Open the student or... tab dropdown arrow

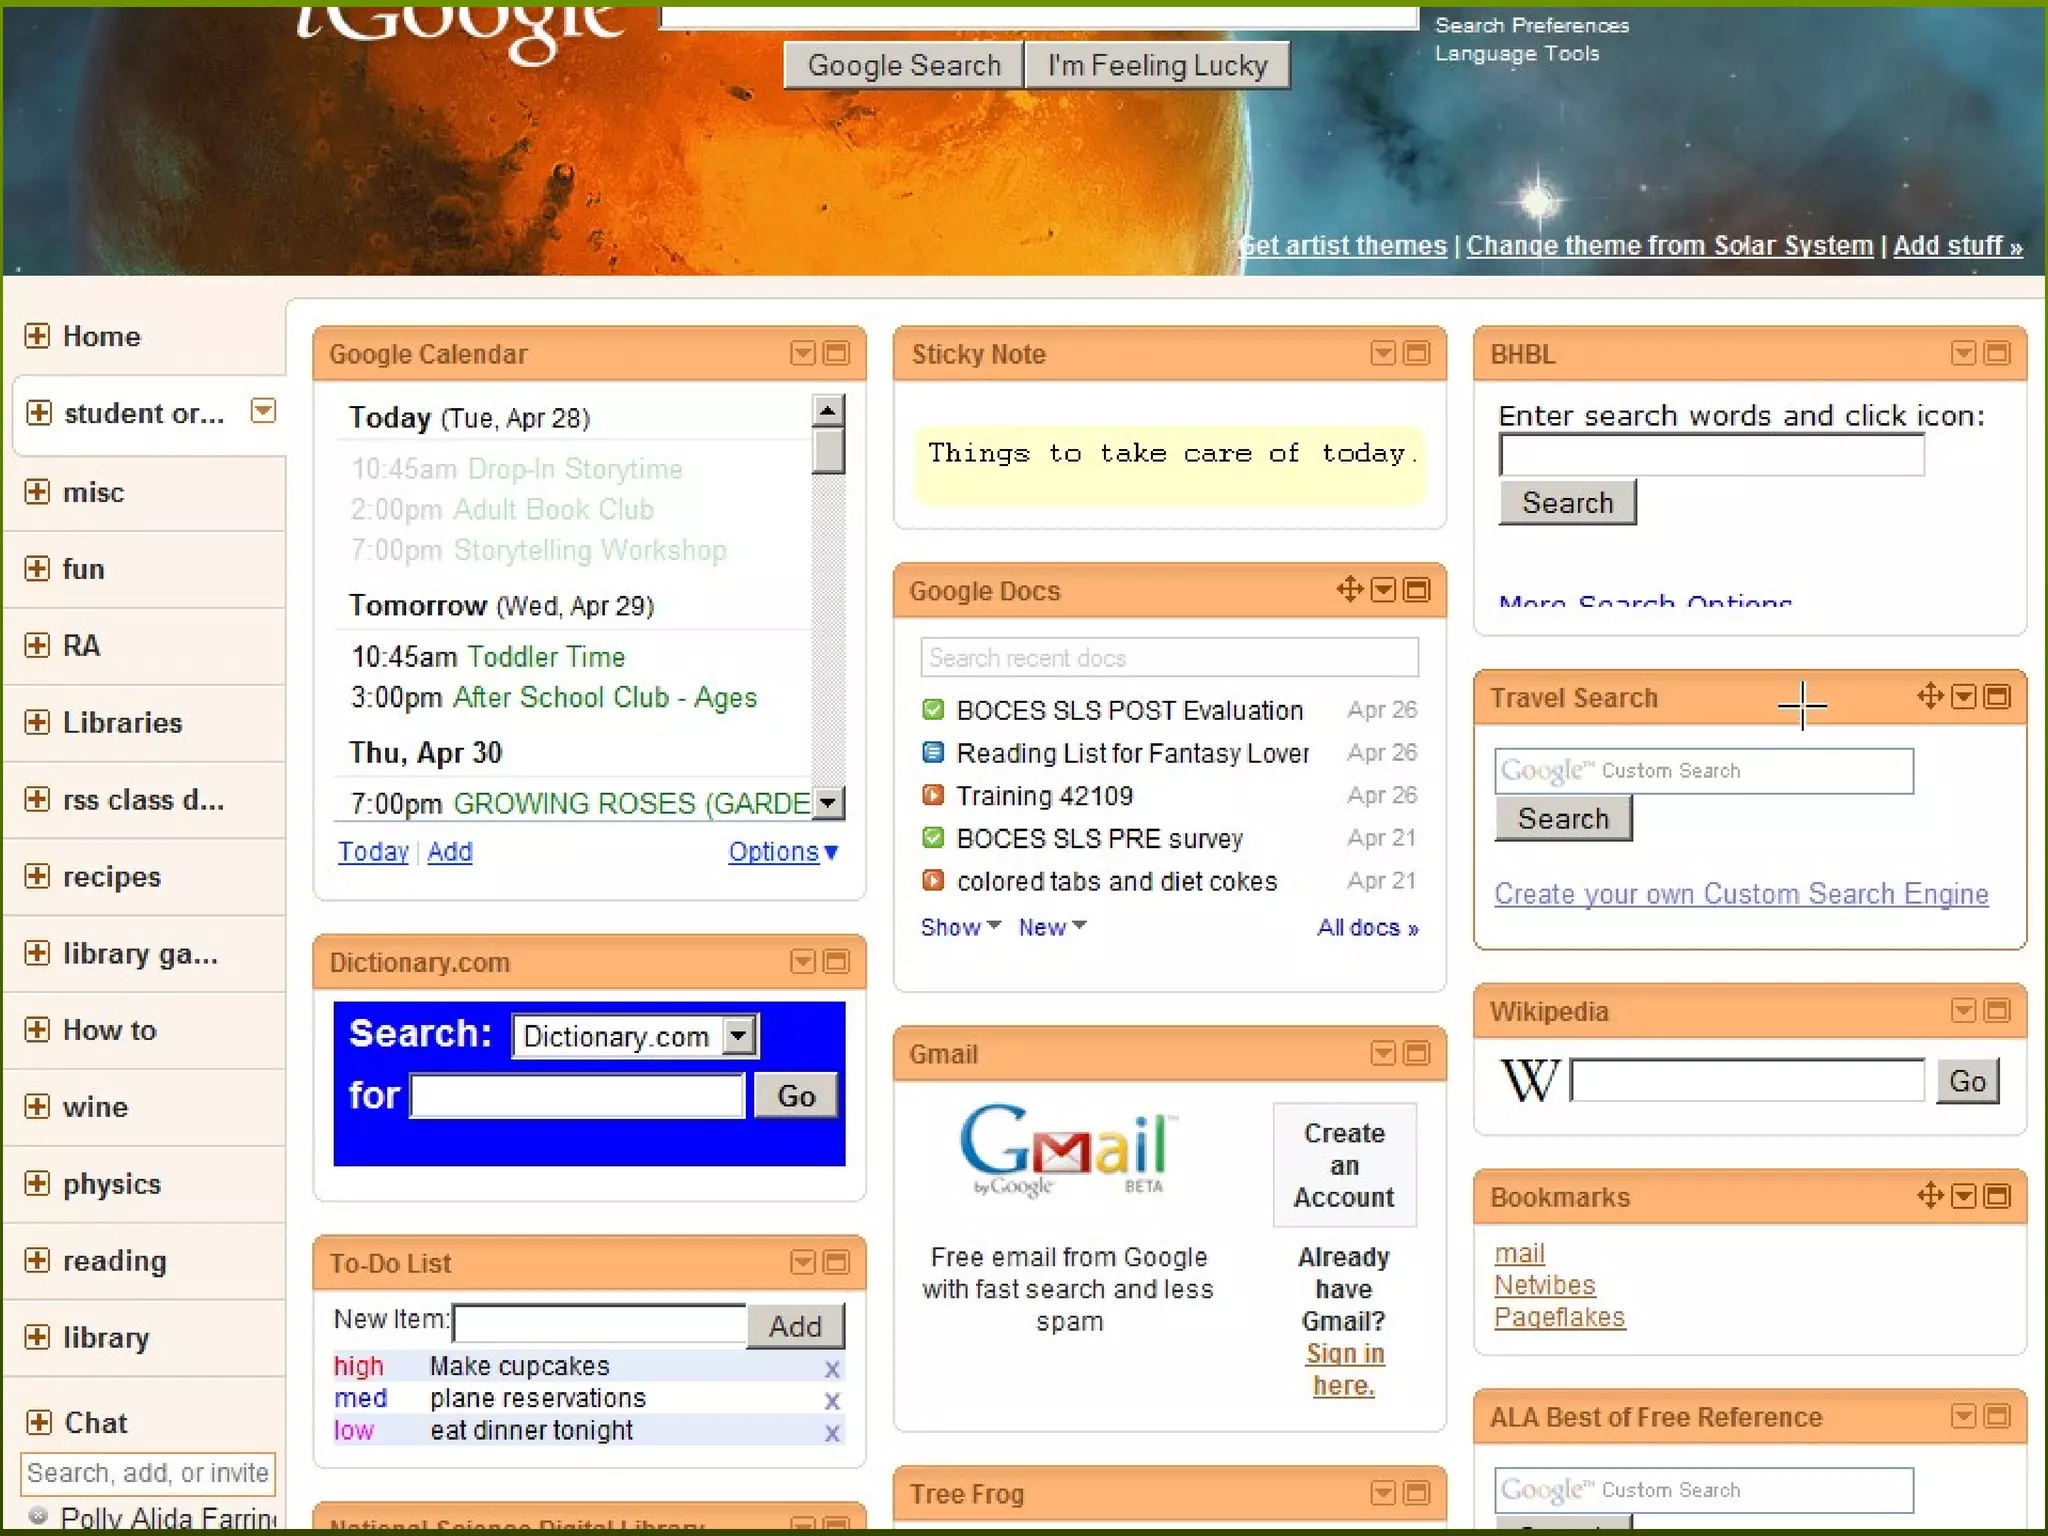(263, 411)
